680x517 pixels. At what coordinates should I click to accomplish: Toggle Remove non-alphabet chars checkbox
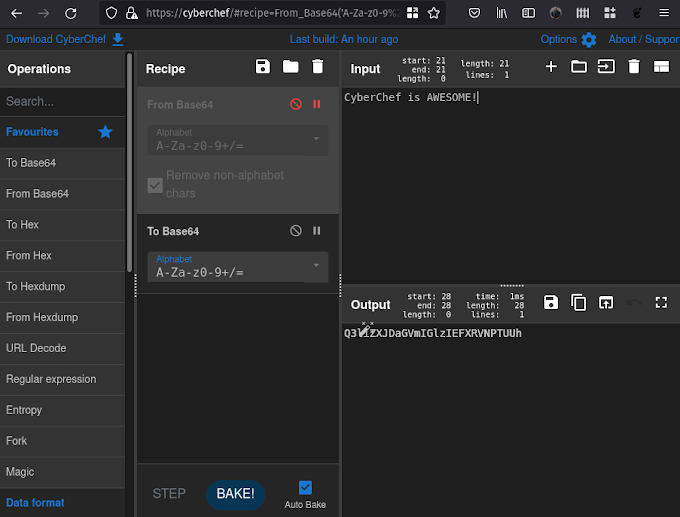155,185
